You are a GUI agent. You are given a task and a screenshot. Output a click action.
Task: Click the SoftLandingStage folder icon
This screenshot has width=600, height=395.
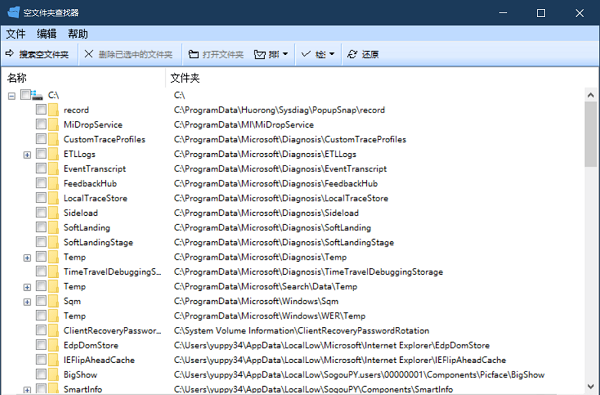pyautogui.click(x=54, y=242)
